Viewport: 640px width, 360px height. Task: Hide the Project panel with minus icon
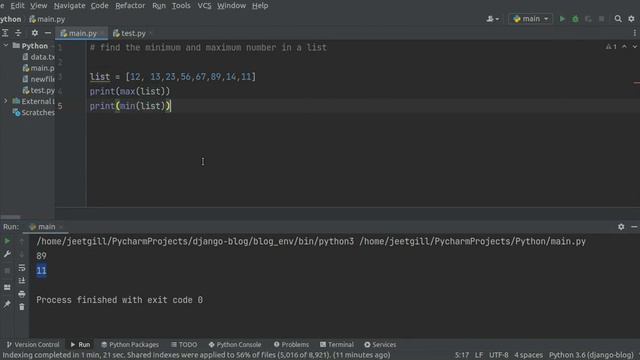pos(48,33)
